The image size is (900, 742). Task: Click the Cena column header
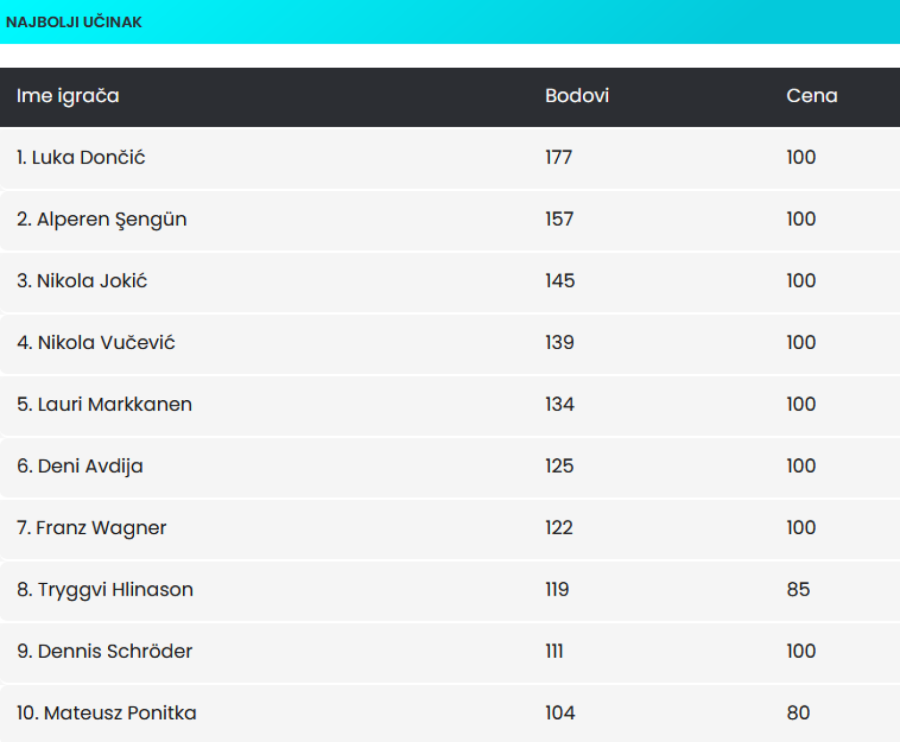[812, 96]
